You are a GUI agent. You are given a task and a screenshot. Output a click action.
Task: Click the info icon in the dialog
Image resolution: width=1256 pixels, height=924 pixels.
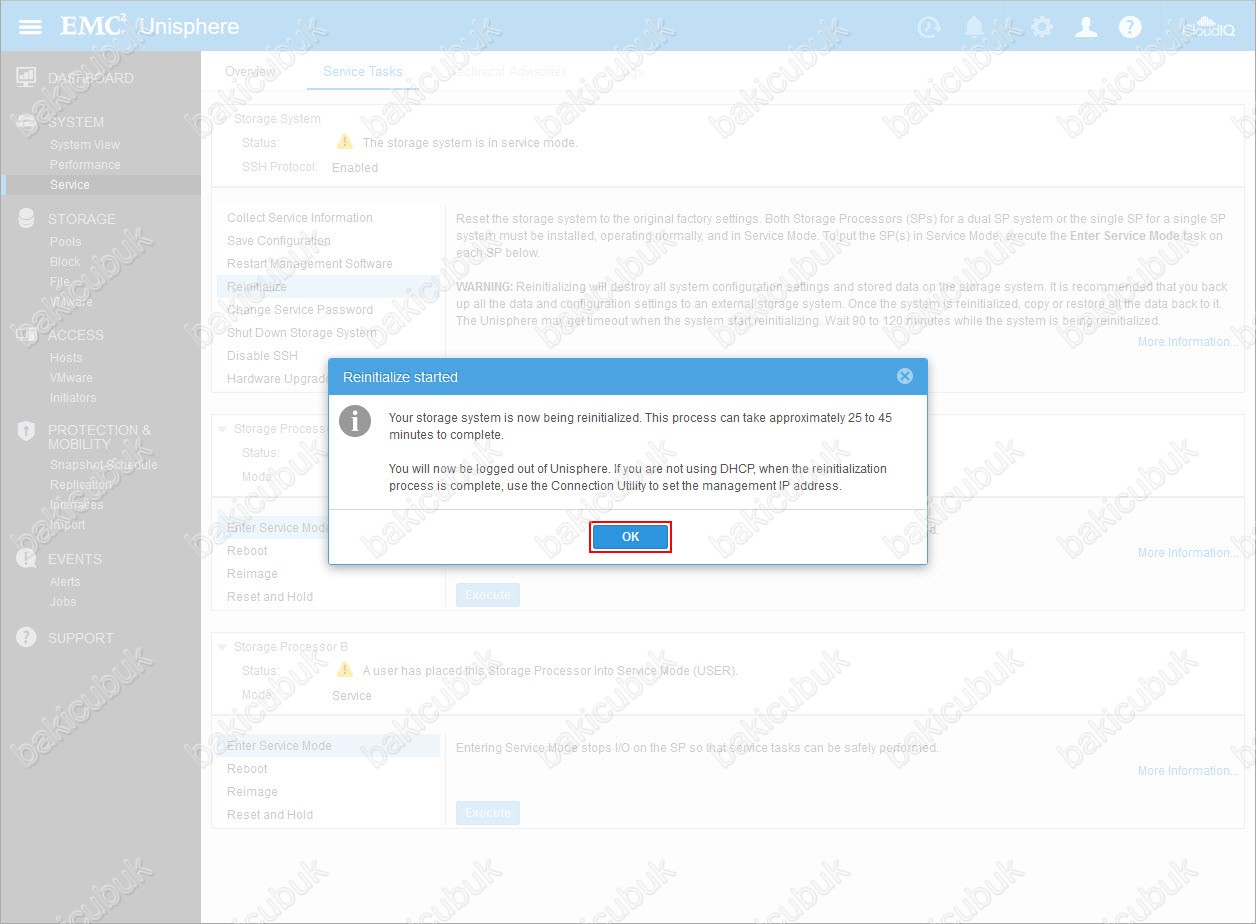point(355,421)
